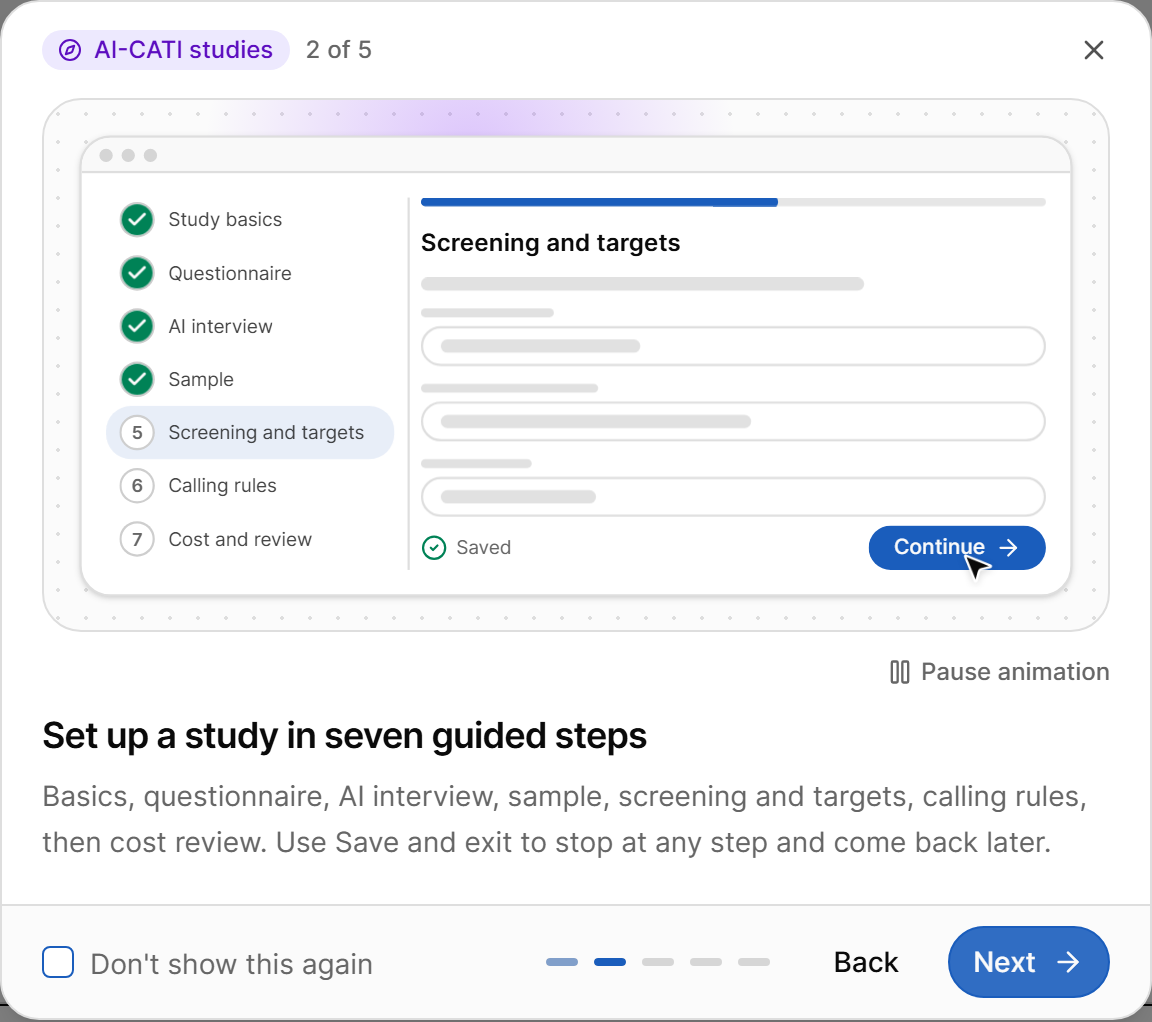Go Back to the previous slide

(x=865, y=962)
